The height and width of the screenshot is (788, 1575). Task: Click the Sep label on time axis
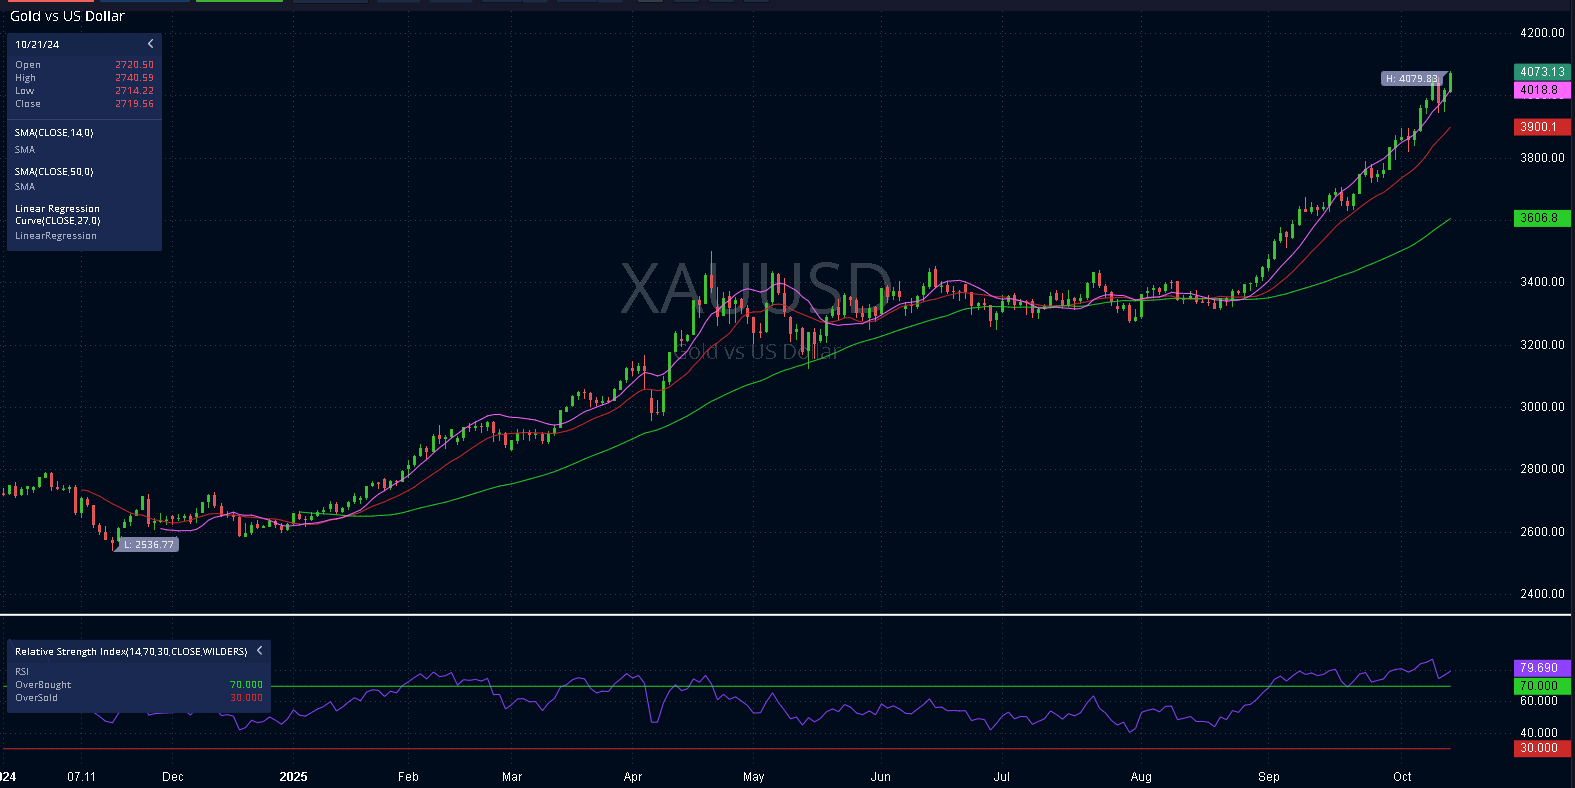(1268, 777)
